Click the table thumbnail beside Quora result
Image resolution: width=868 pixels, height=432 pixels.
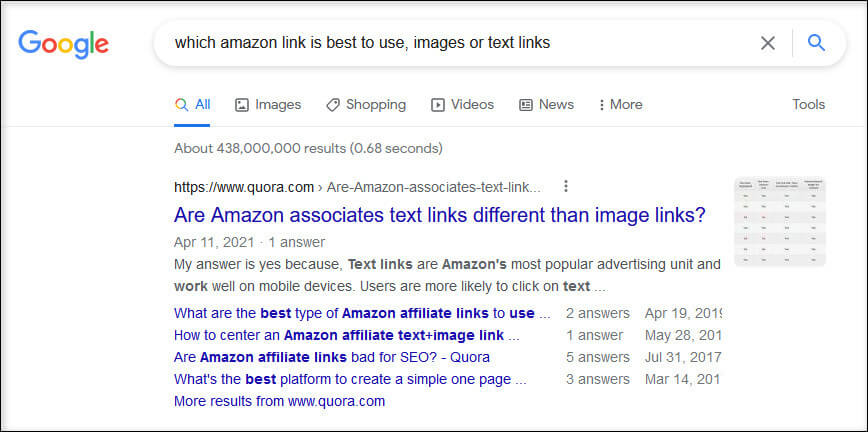click(x=779, y=222)
